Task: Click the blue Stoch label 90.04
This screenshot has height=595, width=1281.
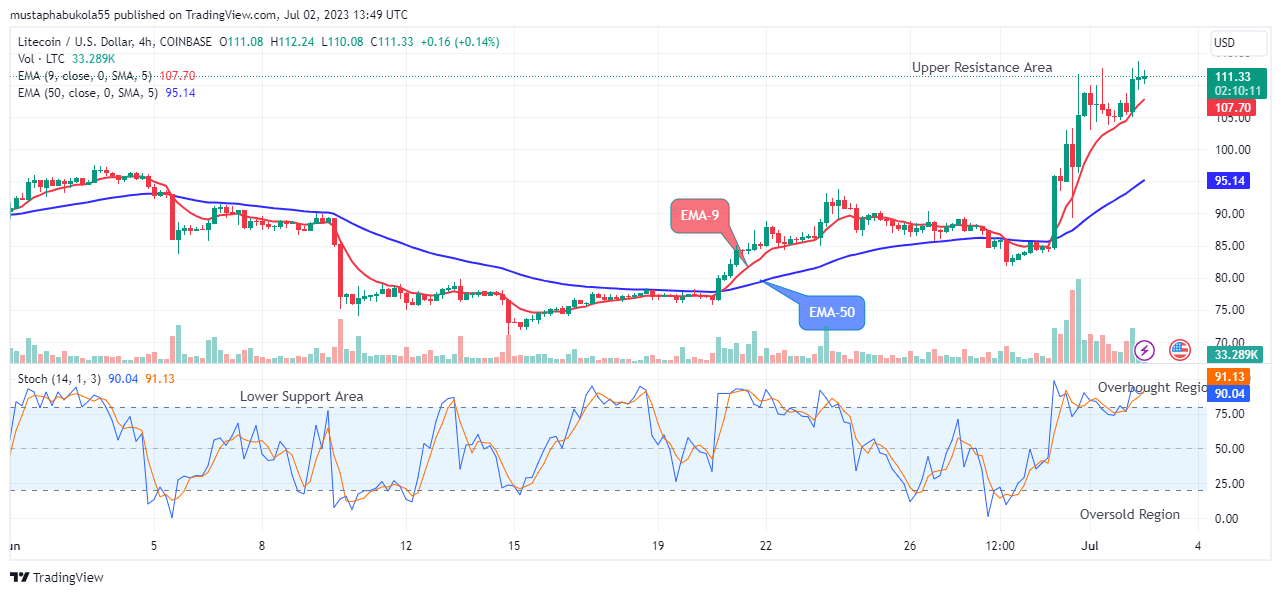Action: coord(1227,394)
